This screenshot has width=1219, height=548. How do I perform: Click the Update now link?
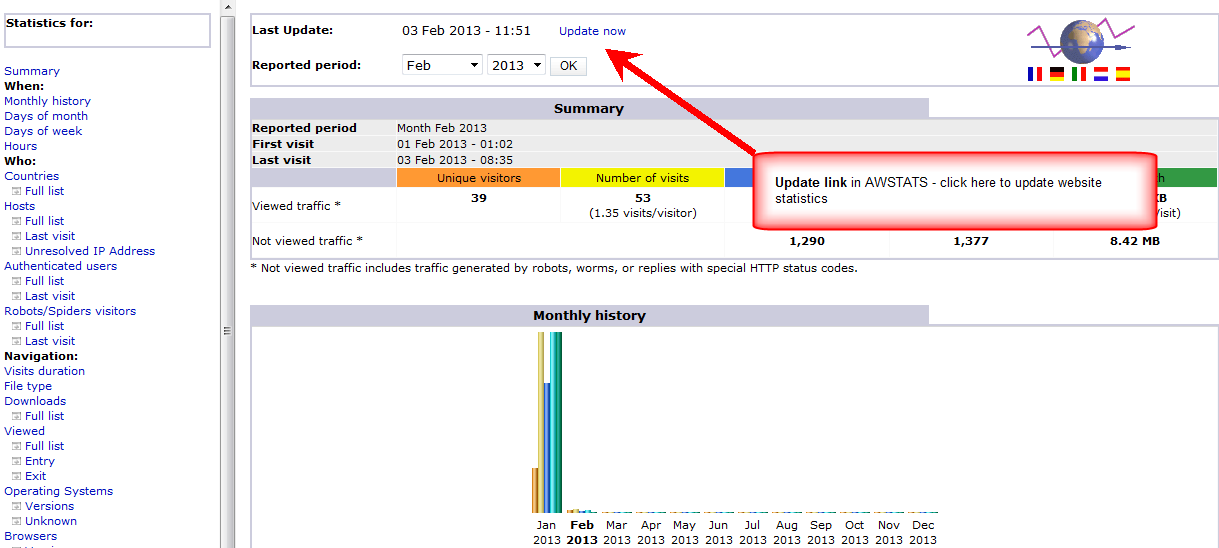click(x=592, y=31)
